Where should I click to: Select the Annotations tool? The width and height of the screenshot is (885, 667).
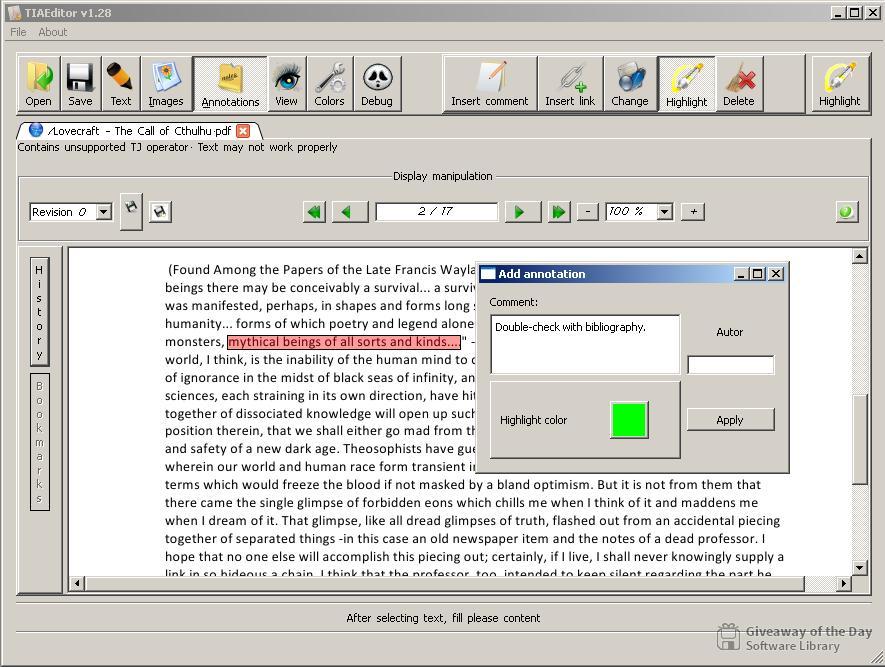pyautogui.click(x=230, y=84)
